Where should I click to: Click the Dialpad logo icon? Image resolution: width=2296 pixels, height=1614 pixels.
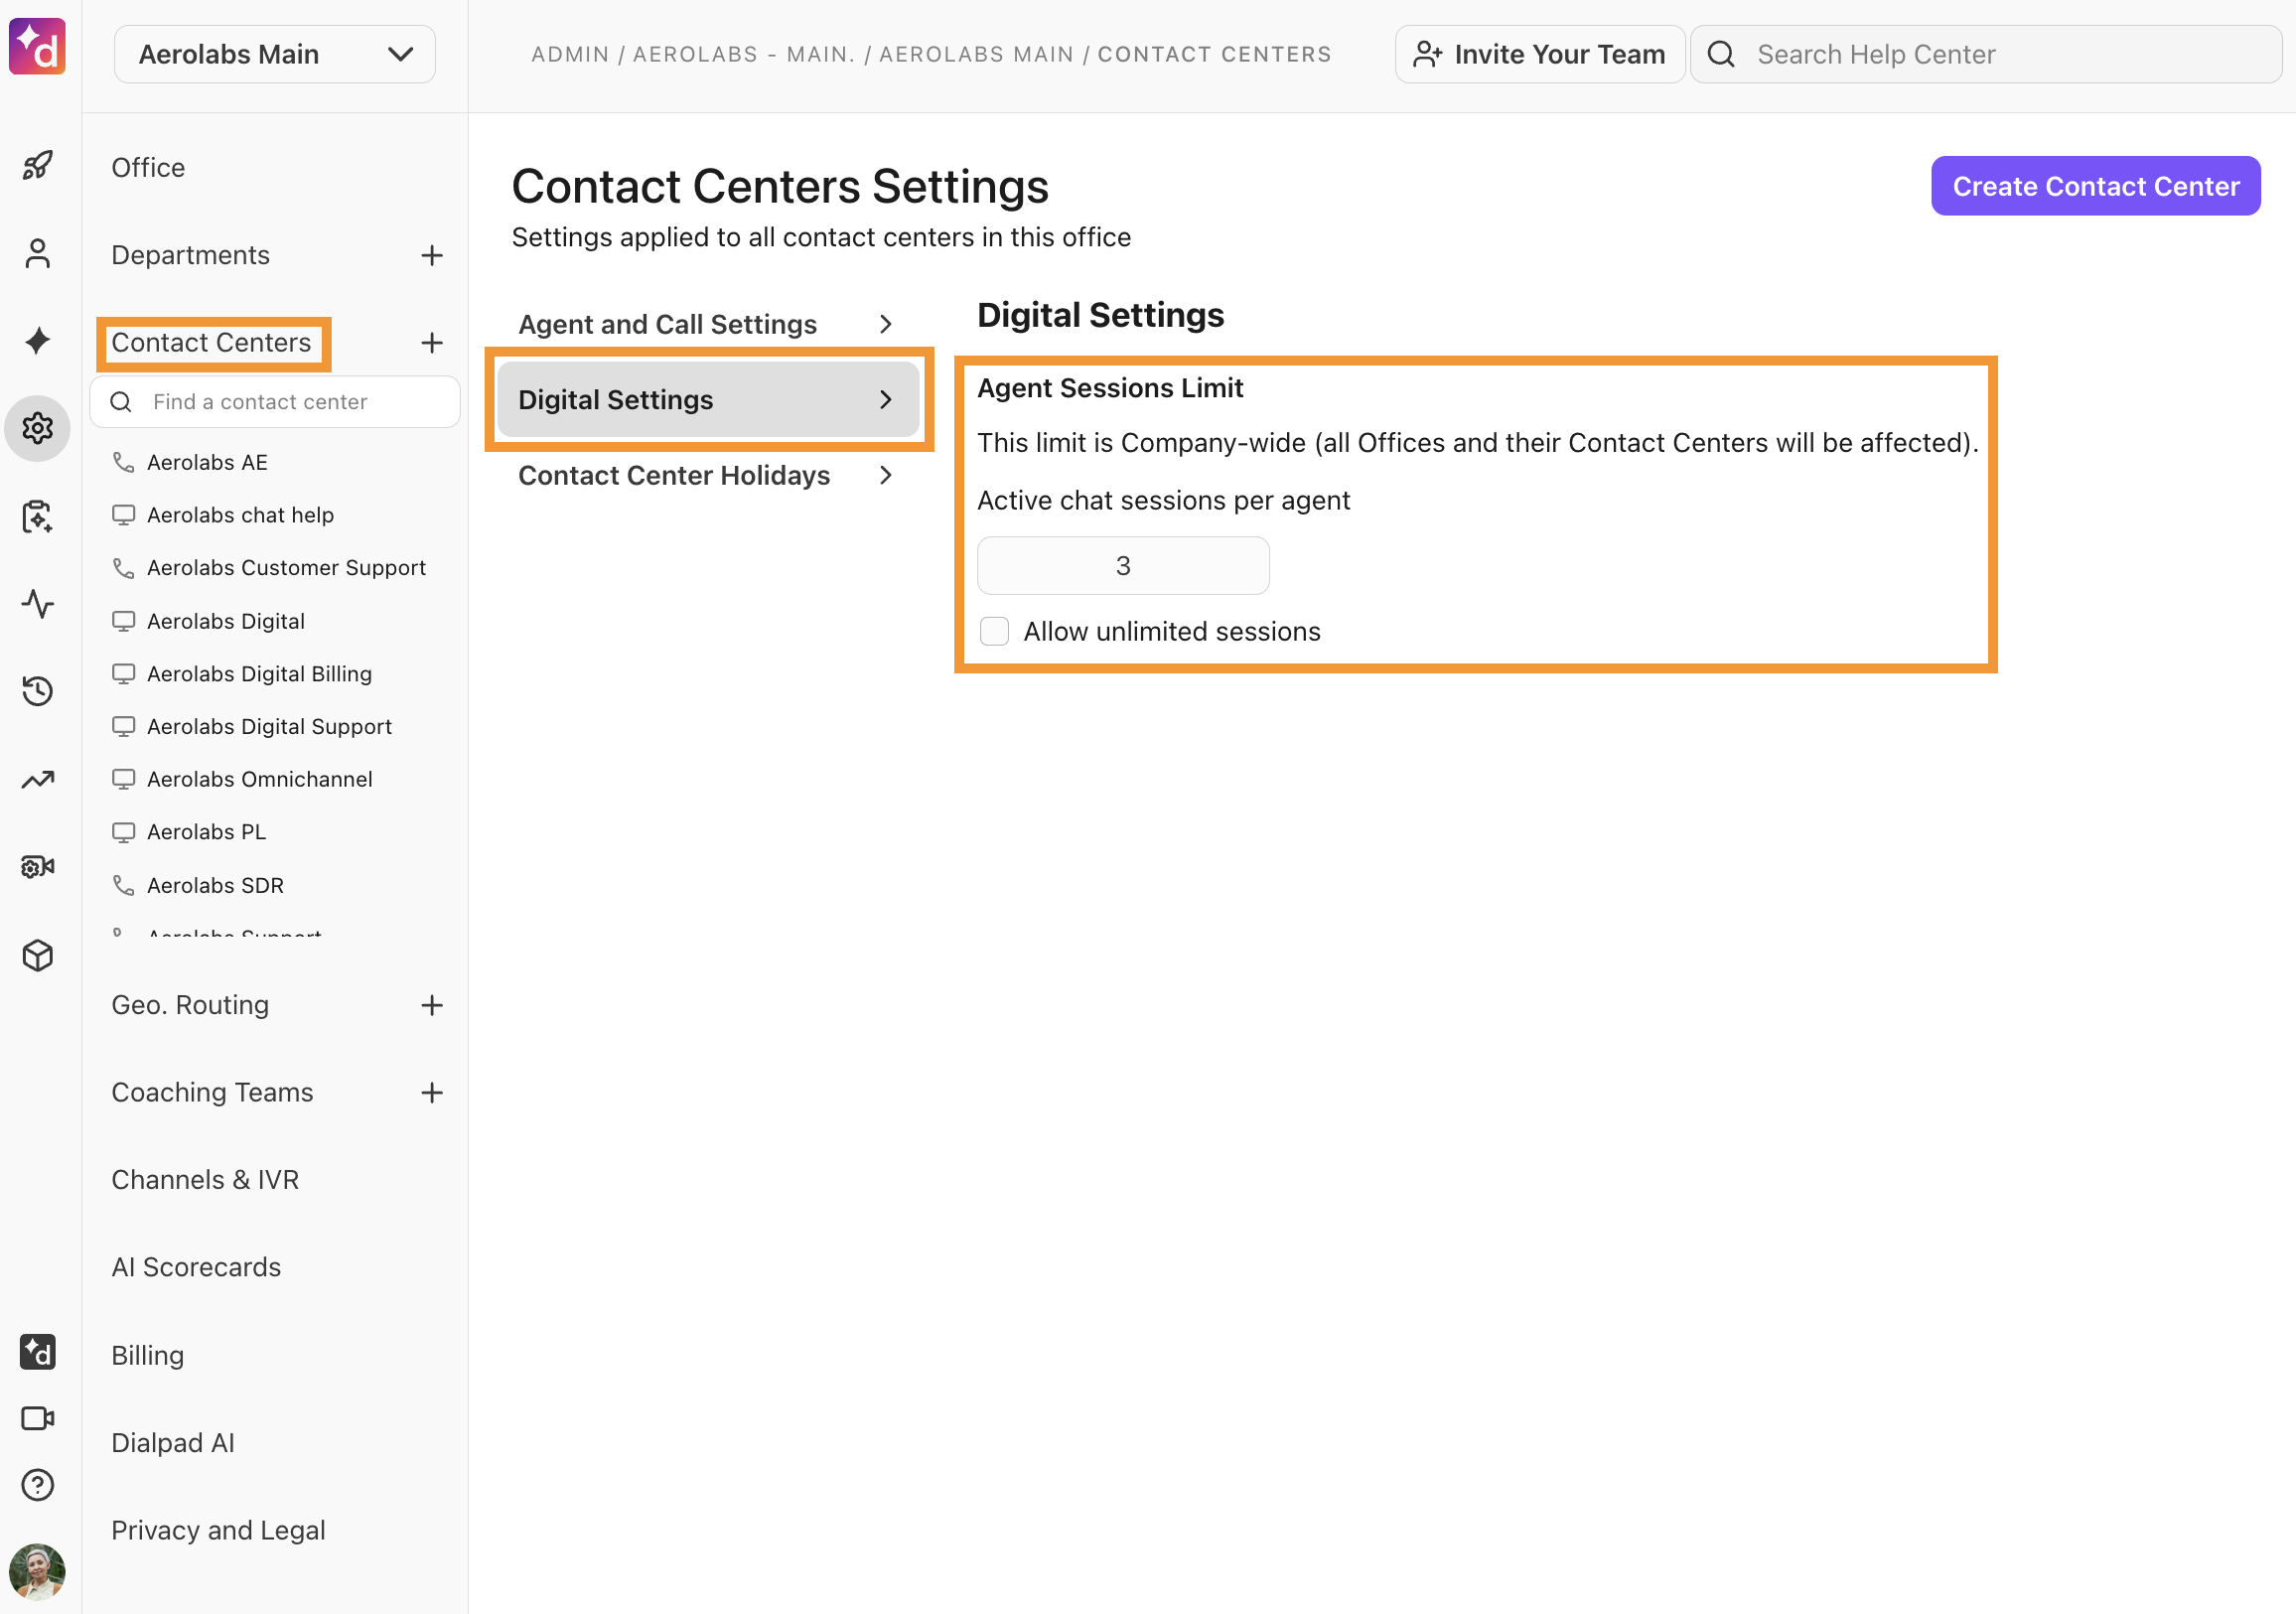click(x=37, y=46)
